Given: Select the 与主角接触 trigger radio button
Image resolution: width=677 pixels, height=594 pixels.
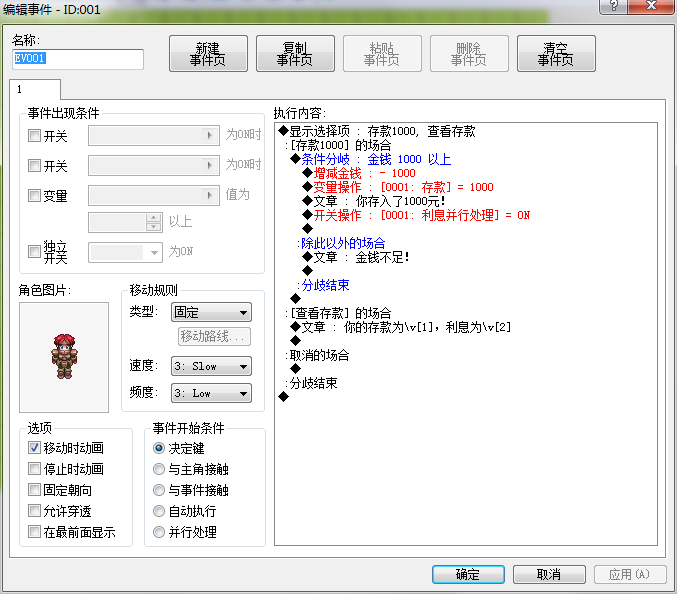Looking at the screenshot, I should click(x=159, y=469).
